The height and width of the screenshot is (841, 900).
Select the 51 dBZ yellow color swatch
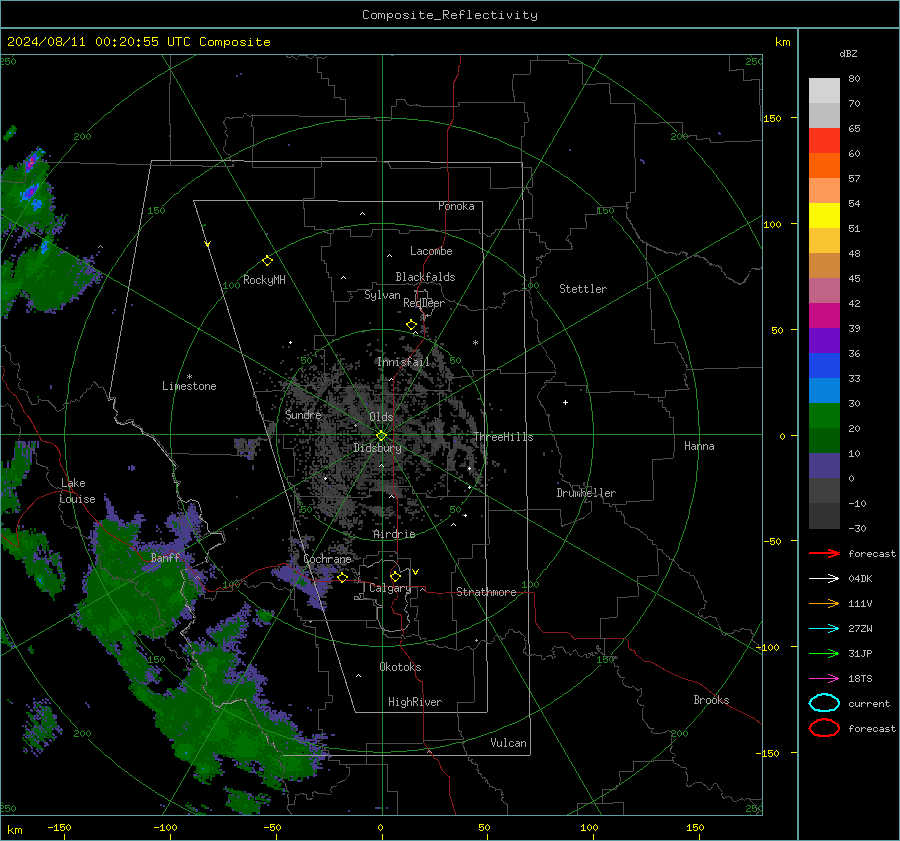click(824, 215)
